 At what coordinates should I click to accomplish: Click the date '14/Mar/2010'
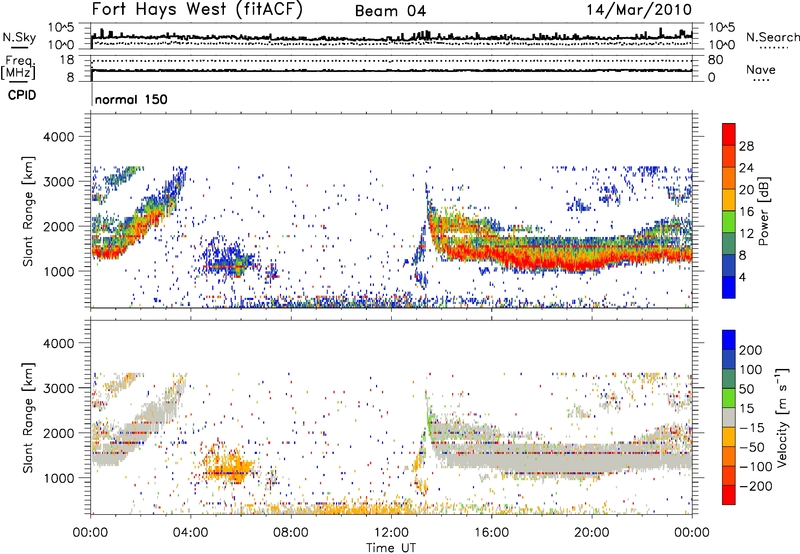[x=639, y=10]
